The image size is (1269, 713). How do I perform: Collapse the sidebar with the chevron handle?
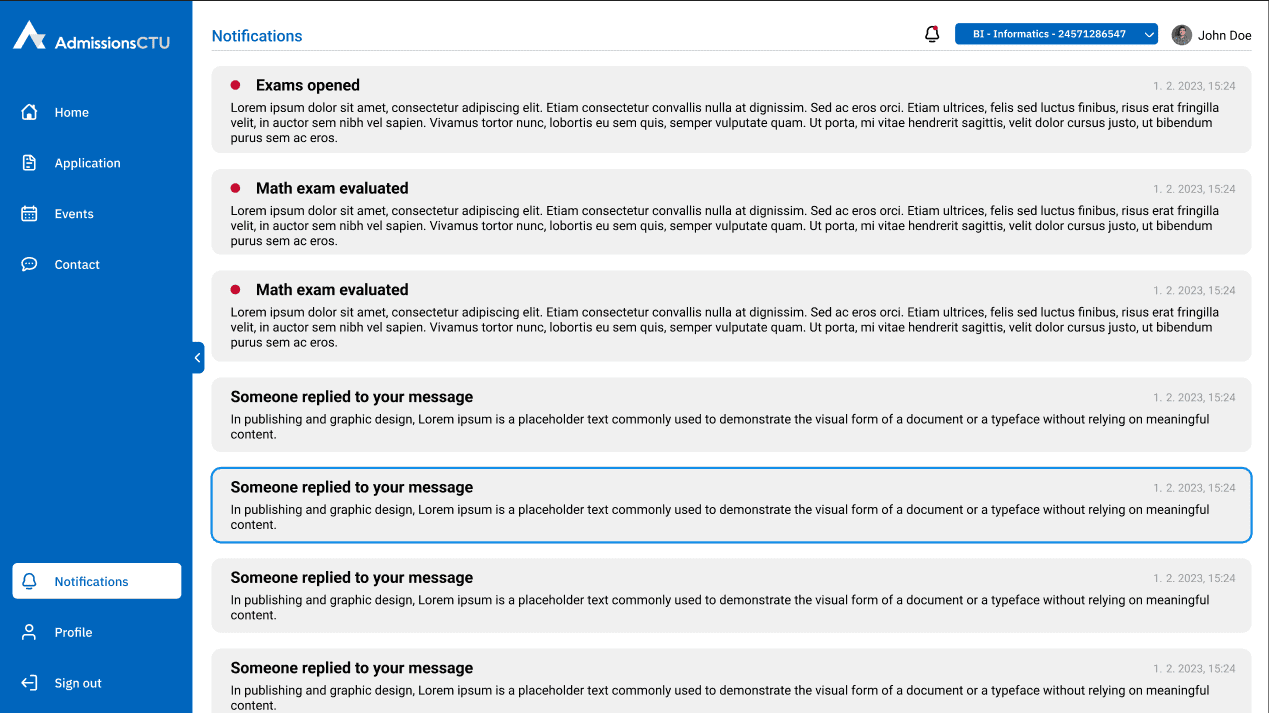(x=198, y=358)
